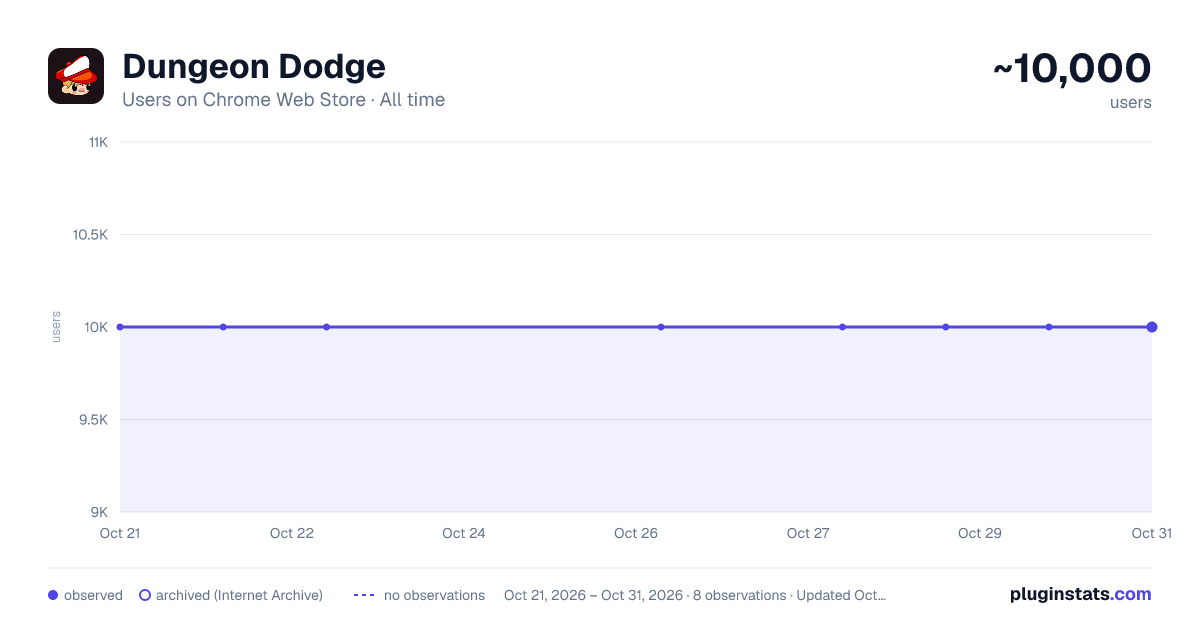Click the 10K y-axis label
This screenshot has width=1200, height=630.
tap(97, 327)
